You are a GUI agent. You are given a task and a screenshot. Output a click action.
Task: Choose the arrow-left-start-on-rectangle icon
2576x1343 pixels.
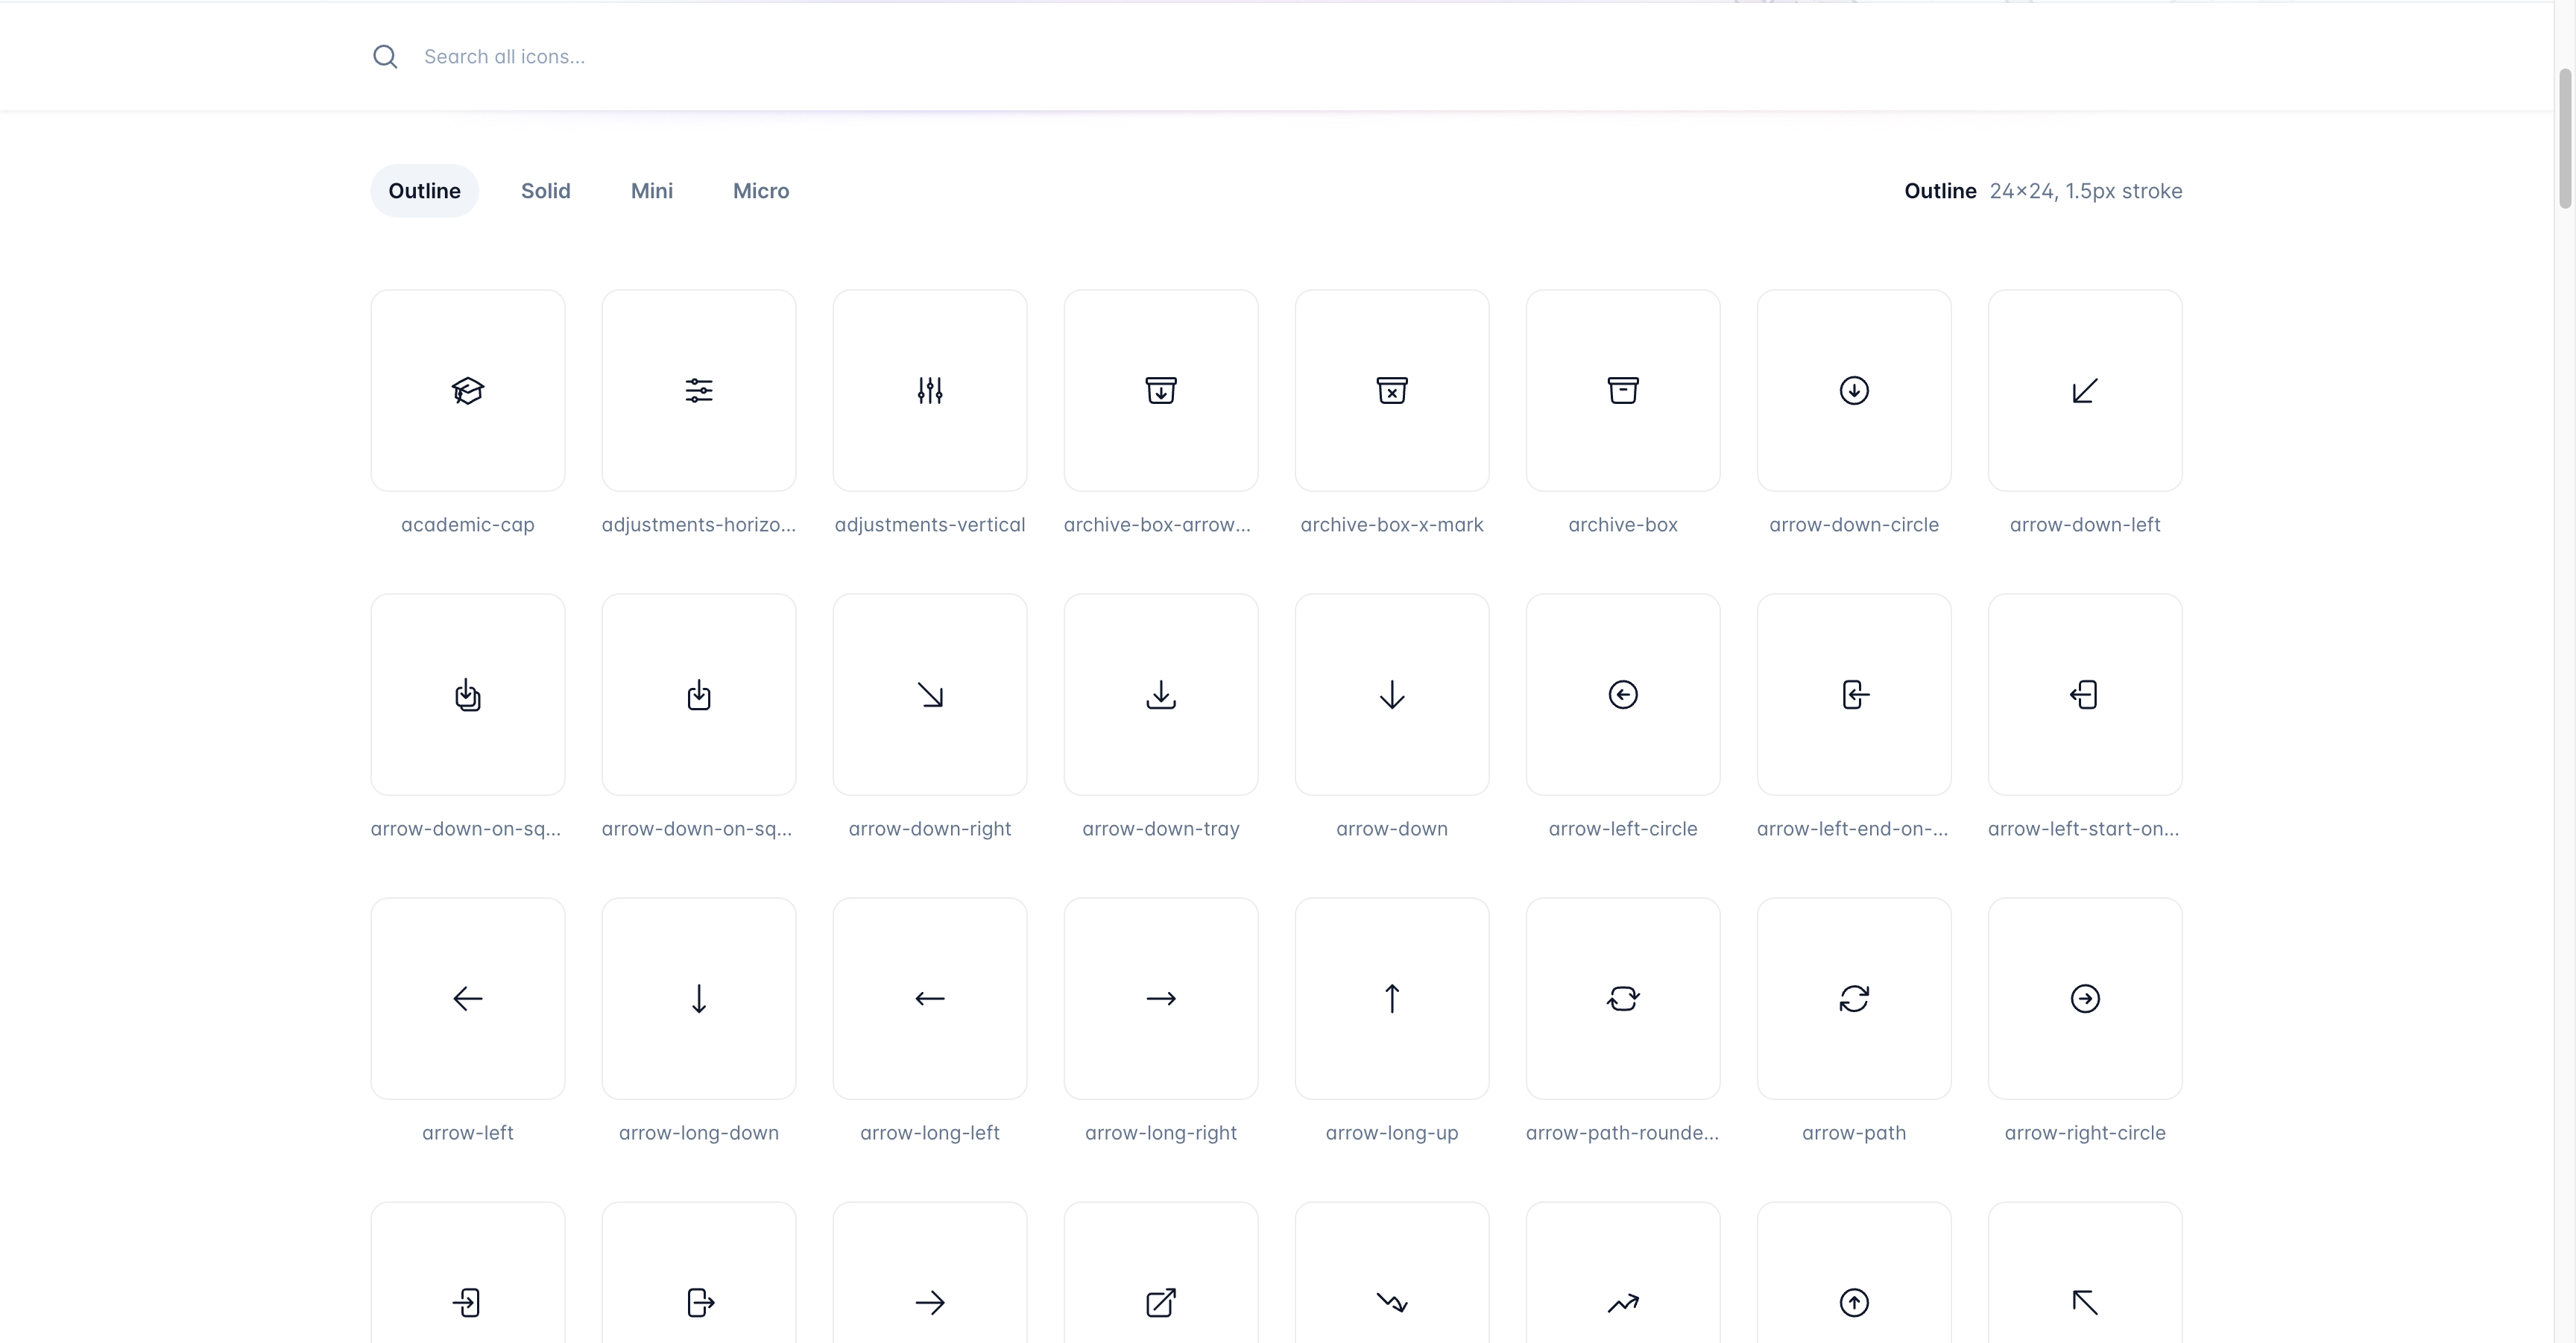tap(2085, 694)
